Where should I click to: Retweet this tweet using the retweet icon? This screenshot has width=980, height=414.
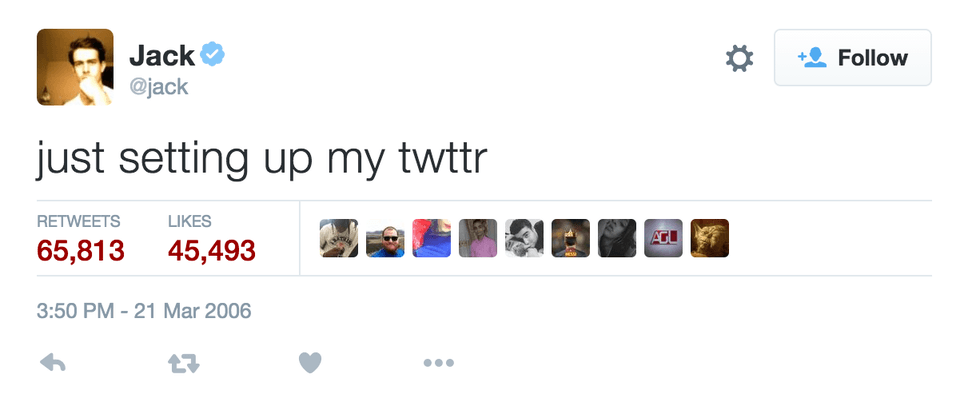pyautogui.click(x=183, y=363)
